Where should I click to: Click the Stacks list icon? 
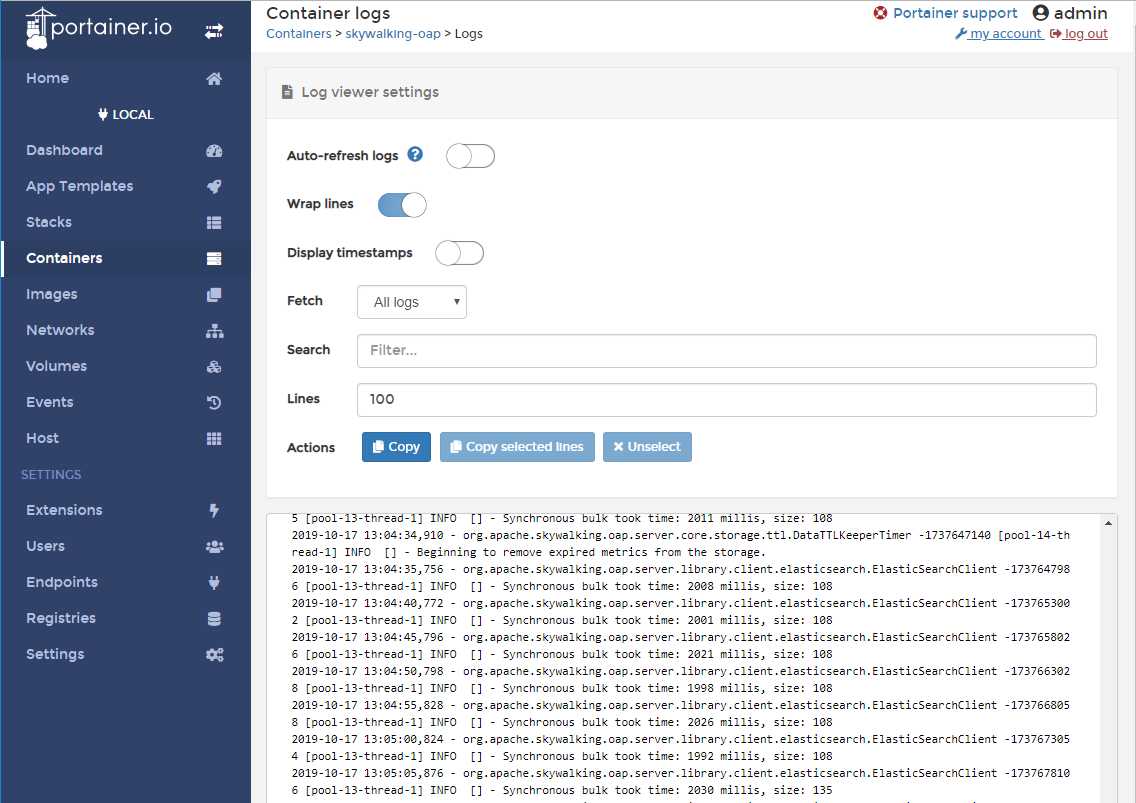[x=214, y=222]
